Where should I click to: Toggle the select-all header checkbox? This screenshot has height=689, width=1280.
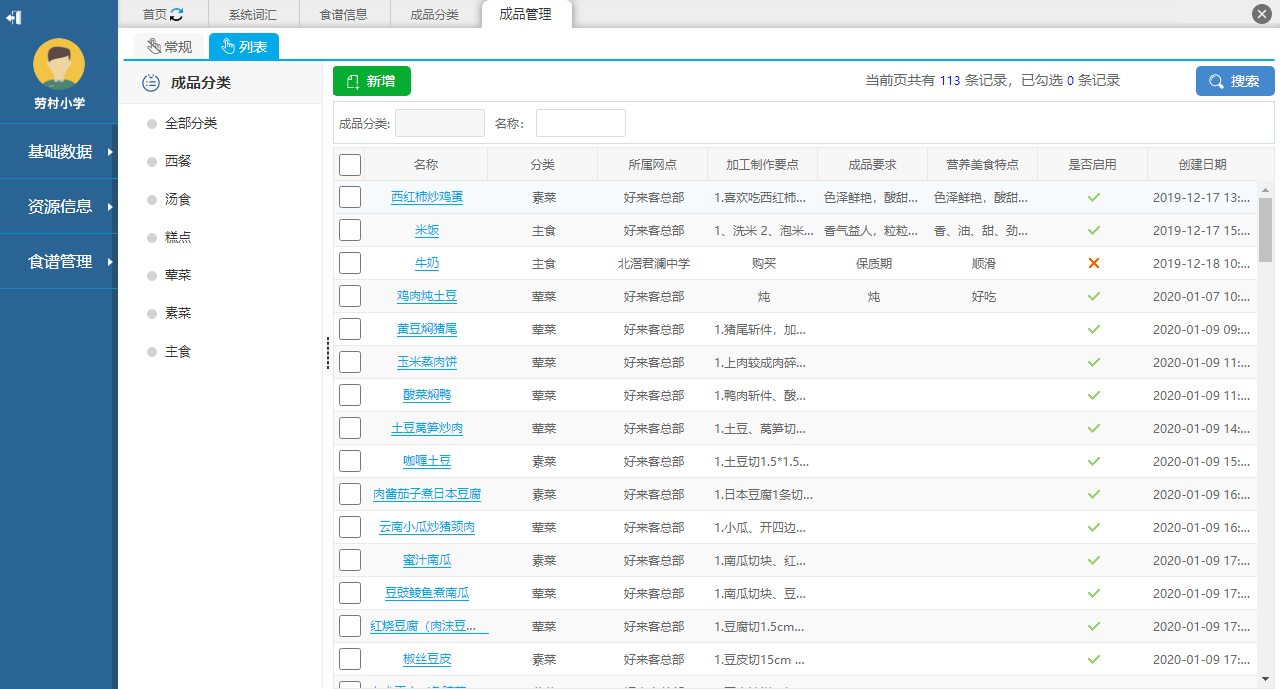tap(350, 164)
